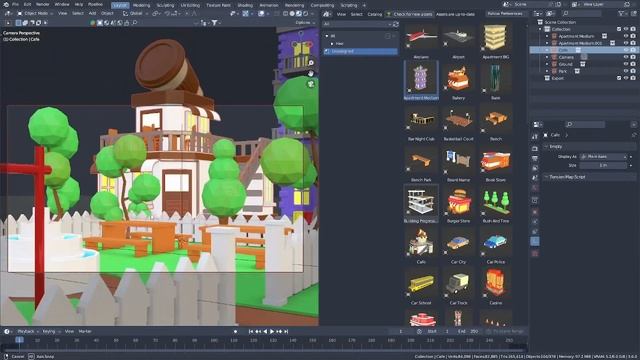Disable Cafe in renders camera icon

pyautogui.click(x=633, y=50)
